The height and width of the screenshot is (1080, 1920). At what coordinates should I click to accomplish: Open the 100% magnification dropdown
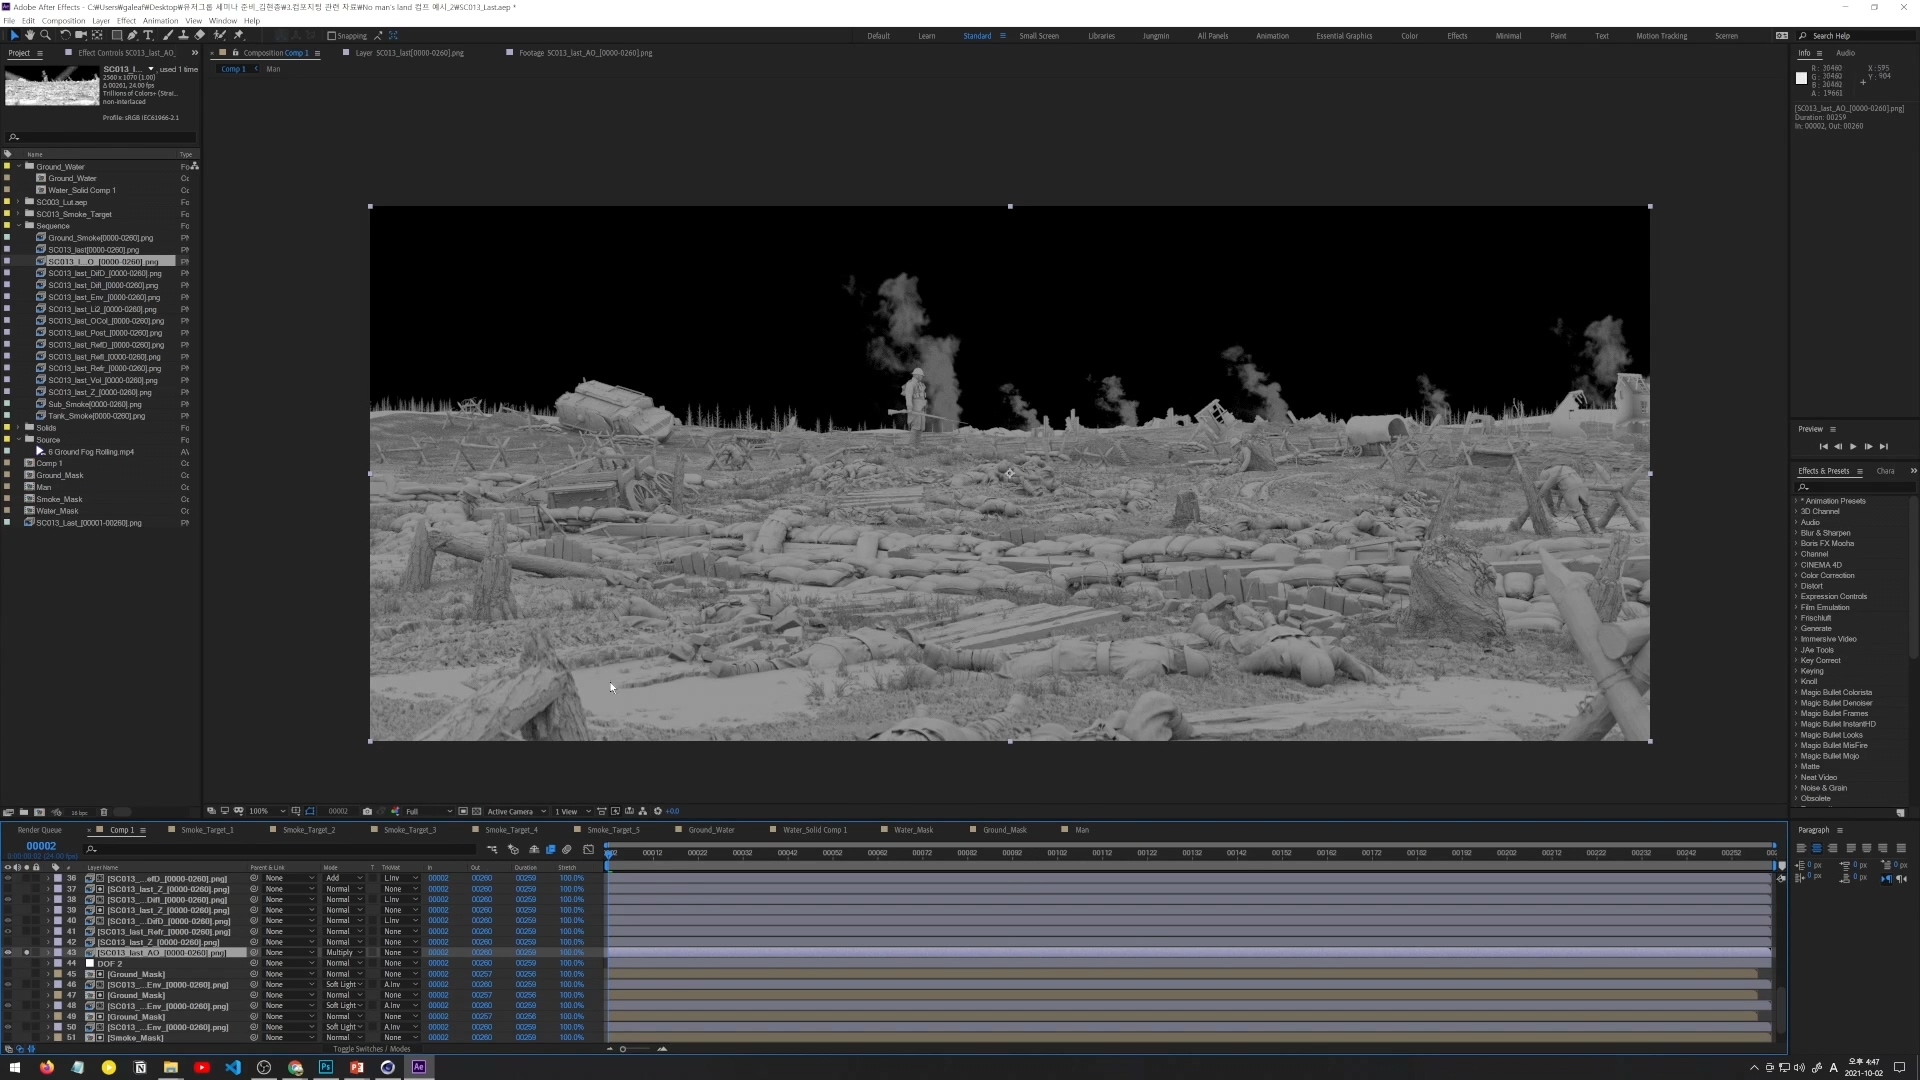(x=265, y=811)
